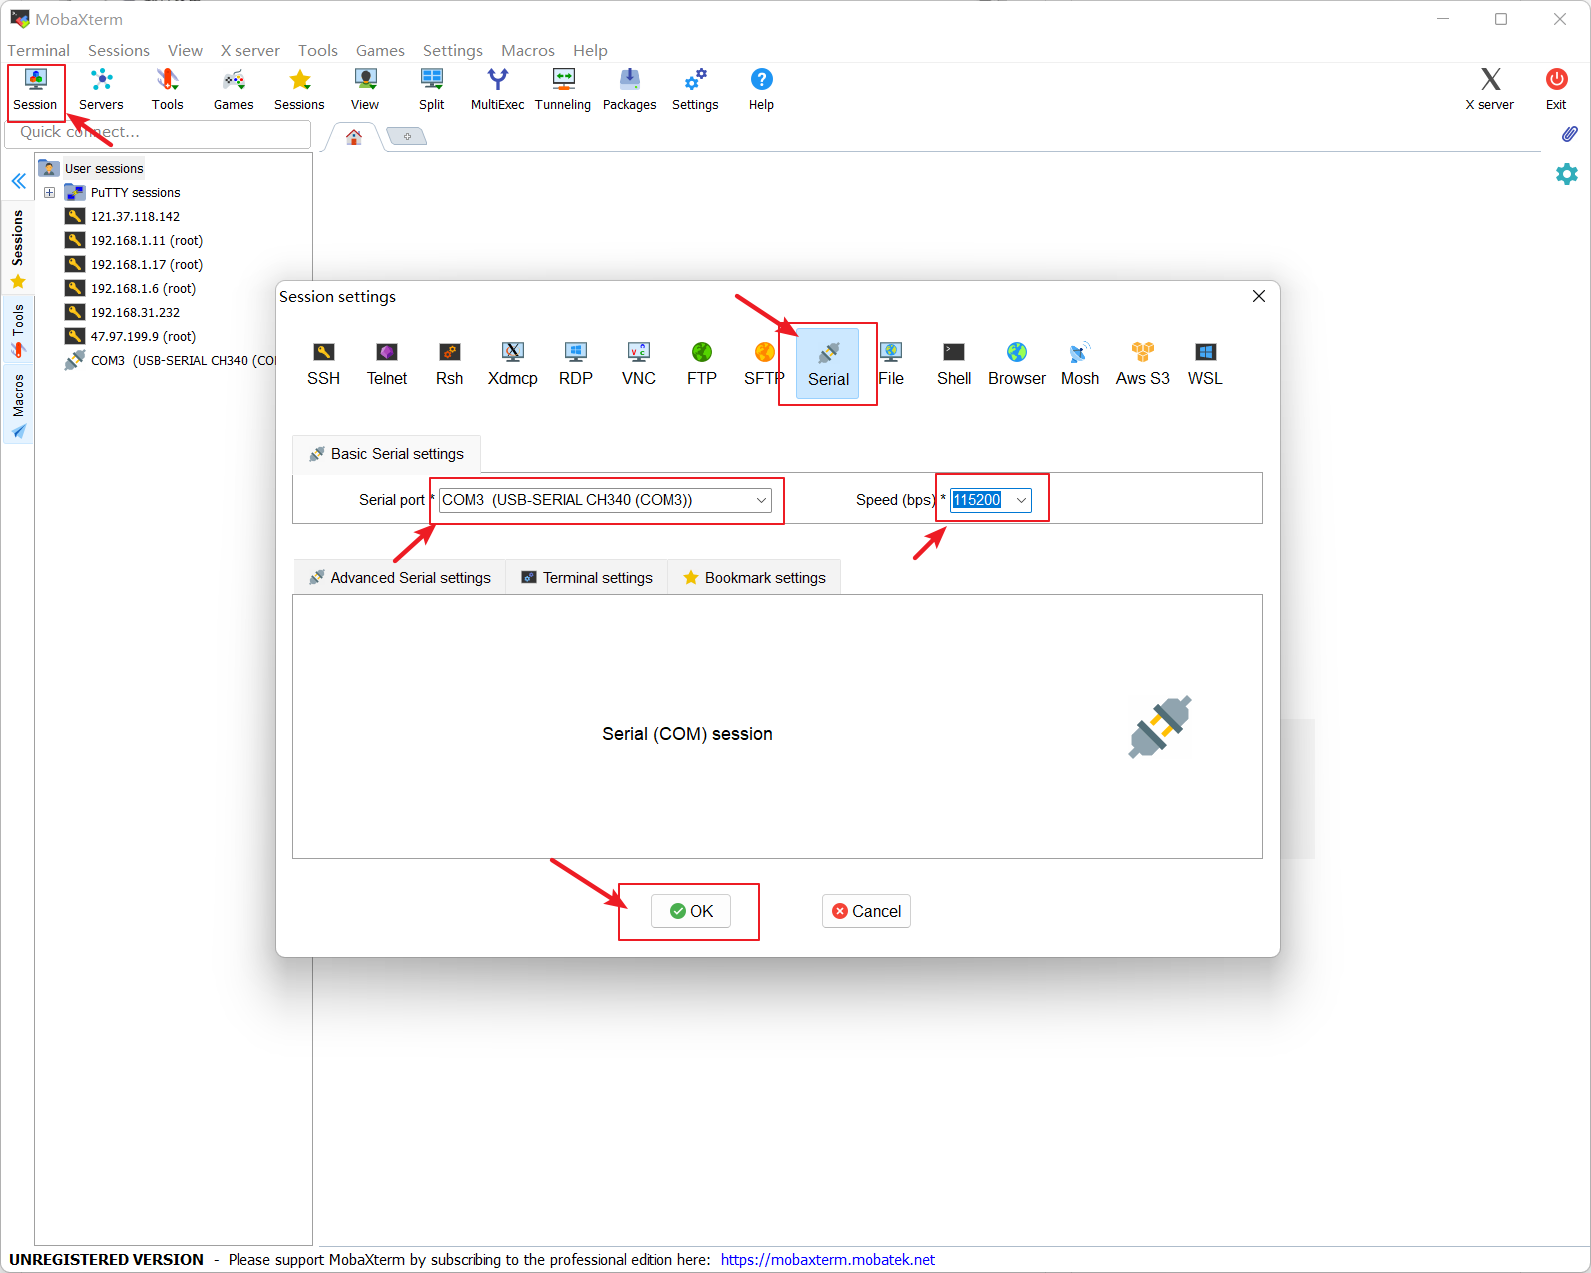1591x1273 pixels.
Task: Open a new Session from the toolbar
Action: pos(35,89)
